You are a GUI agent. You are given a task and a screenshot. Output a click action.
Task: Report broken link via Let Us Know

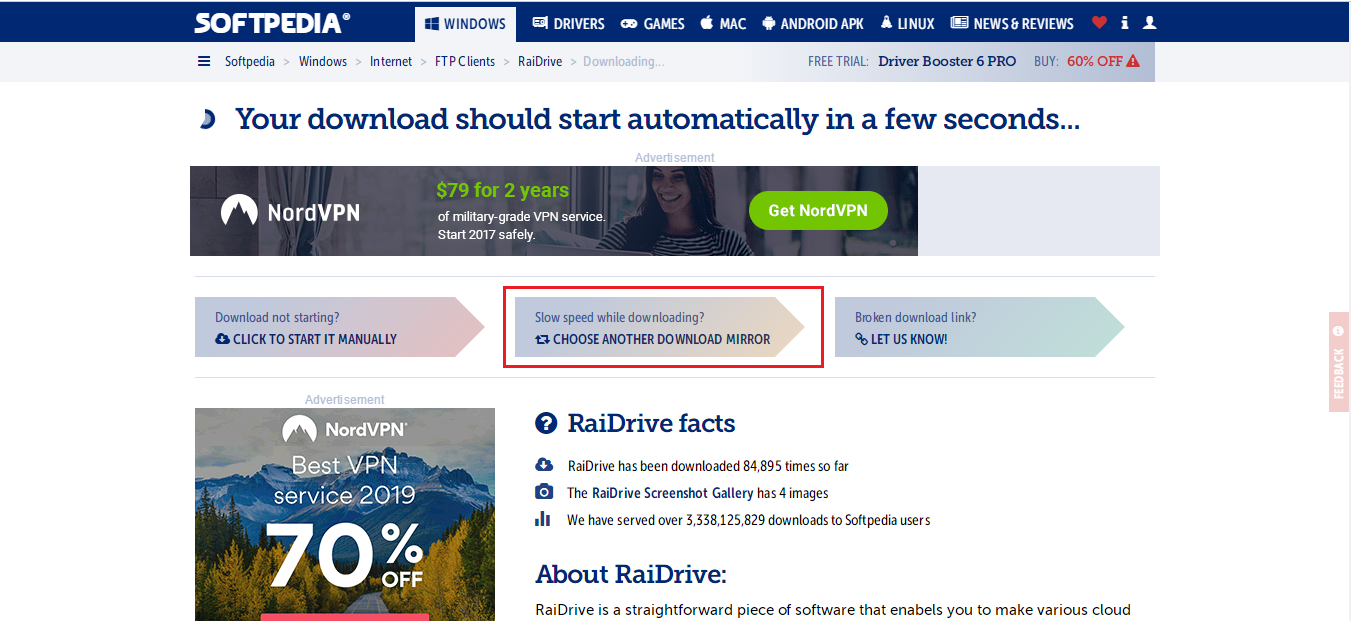[901, 339]
